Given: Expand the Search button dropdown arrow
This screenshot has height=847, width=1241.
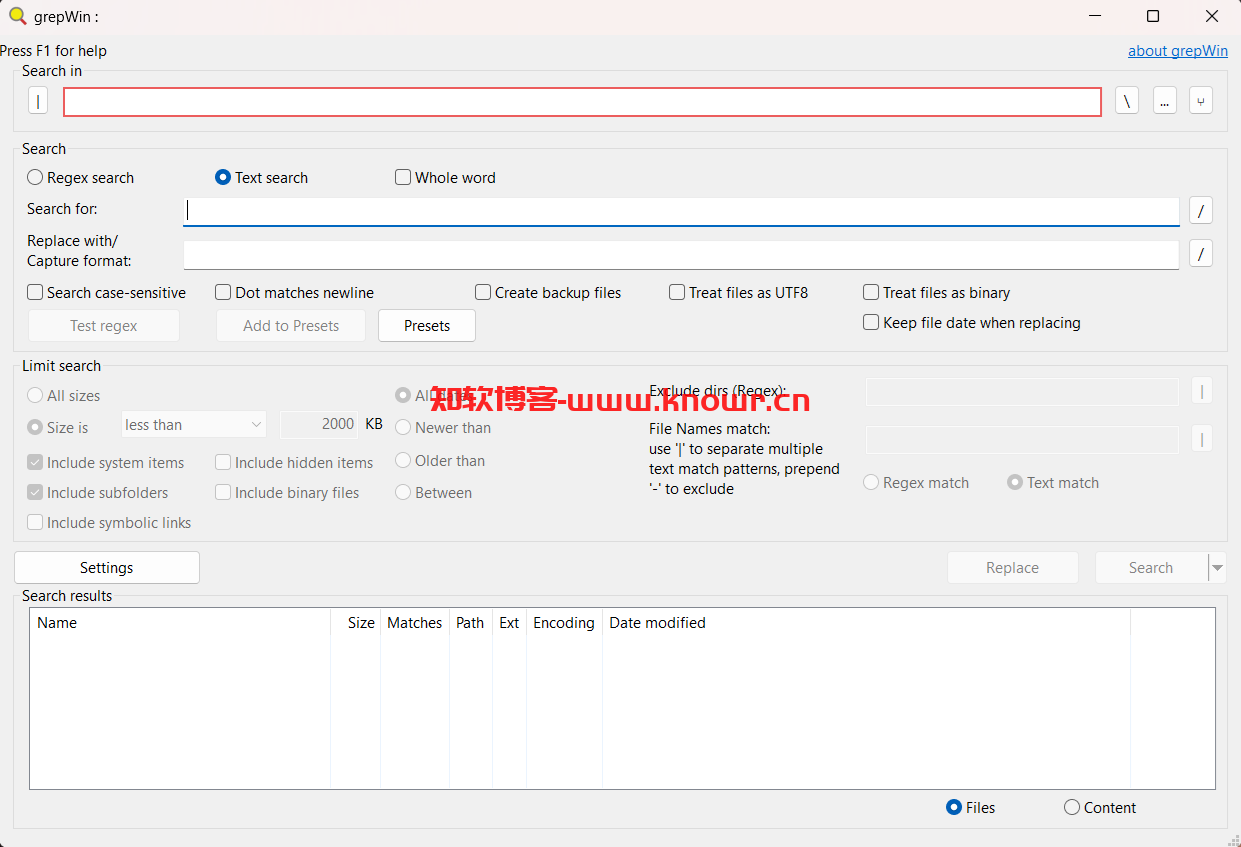Looking at the screenshot, I should tap(1217, 568).
